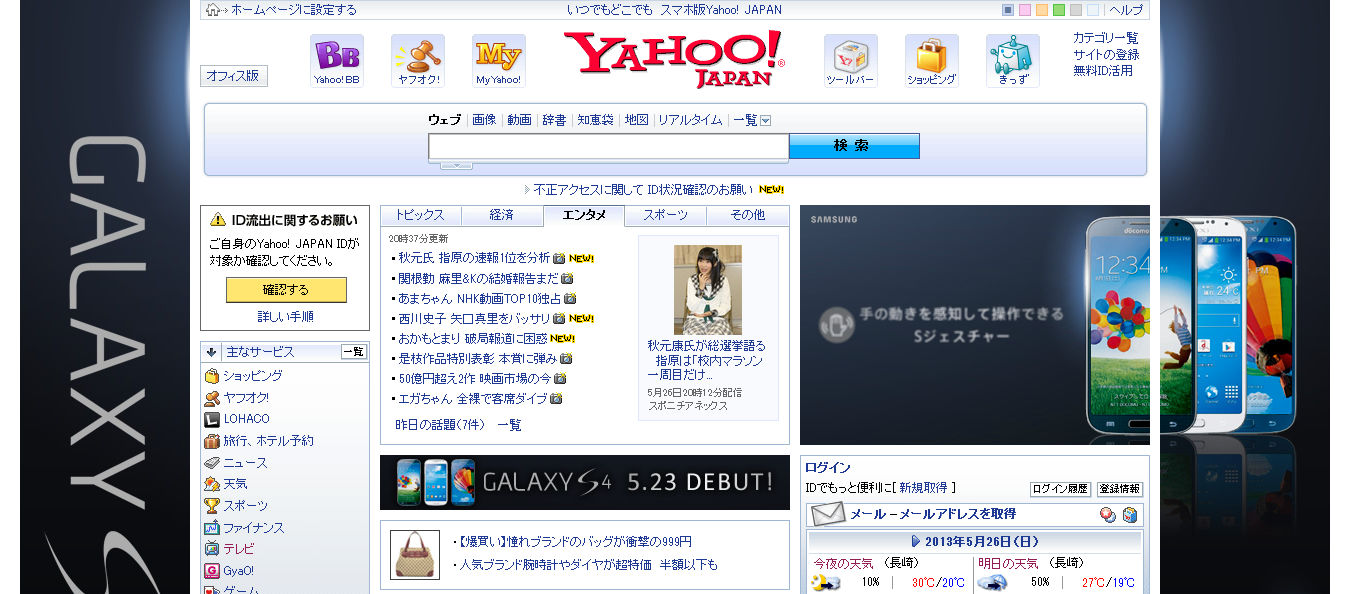
Task: Click the sidebar shopping bag icon
Action: 212,376
